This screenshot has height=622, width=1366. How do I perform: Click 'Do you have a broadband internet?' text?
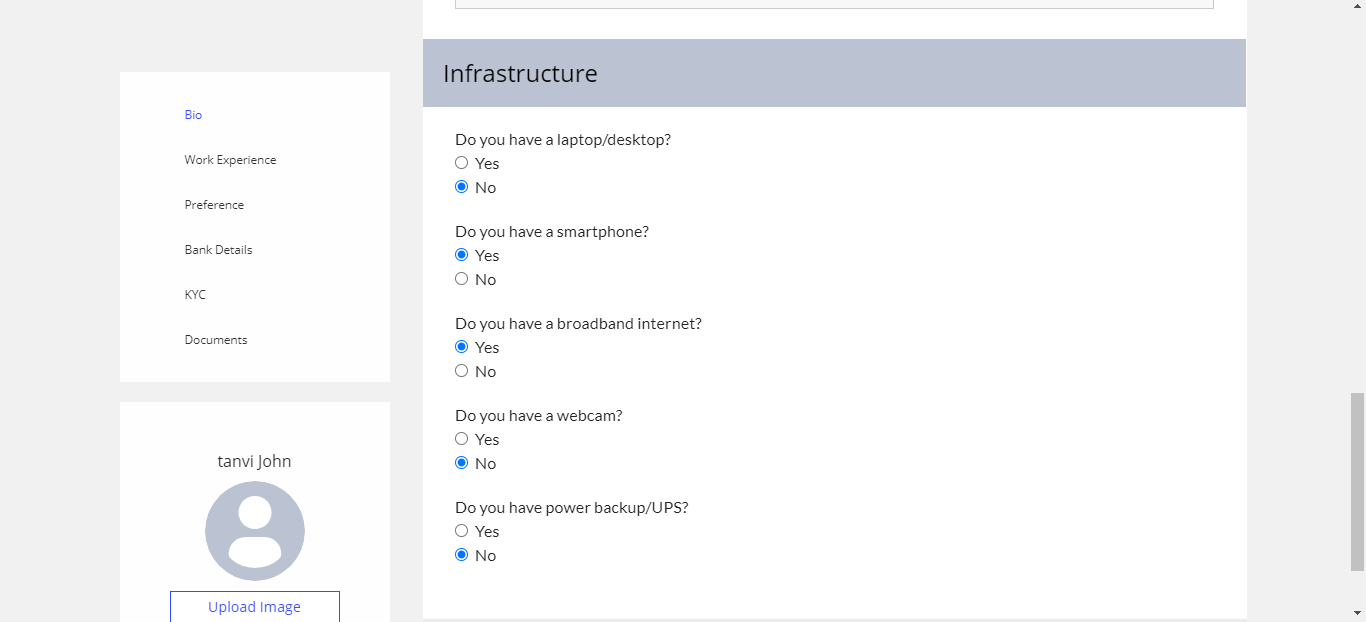pos(578,323)
